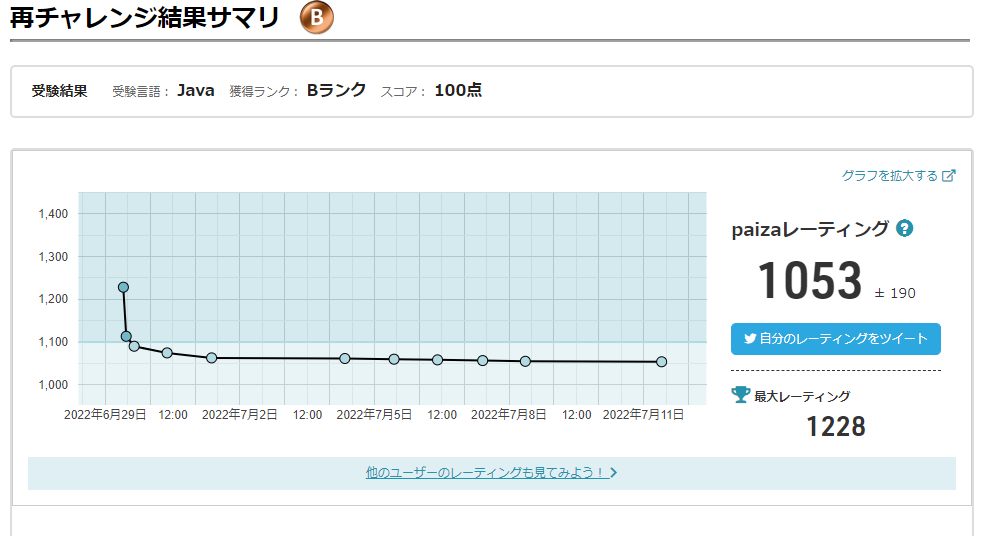Screen dimensions: 998x536
Task: Click the 100点 score value
Action: pyautogui.click(x=458, y=90)
